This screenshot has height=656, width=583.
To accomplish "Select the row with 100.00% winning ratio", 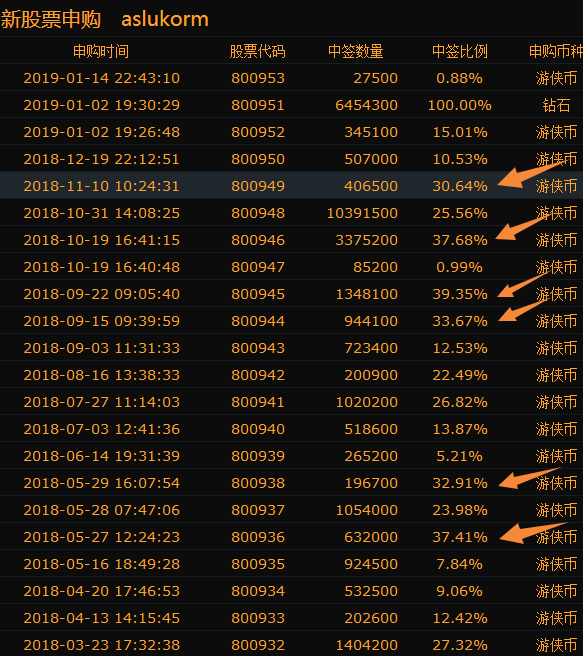I will coord(292,105).
